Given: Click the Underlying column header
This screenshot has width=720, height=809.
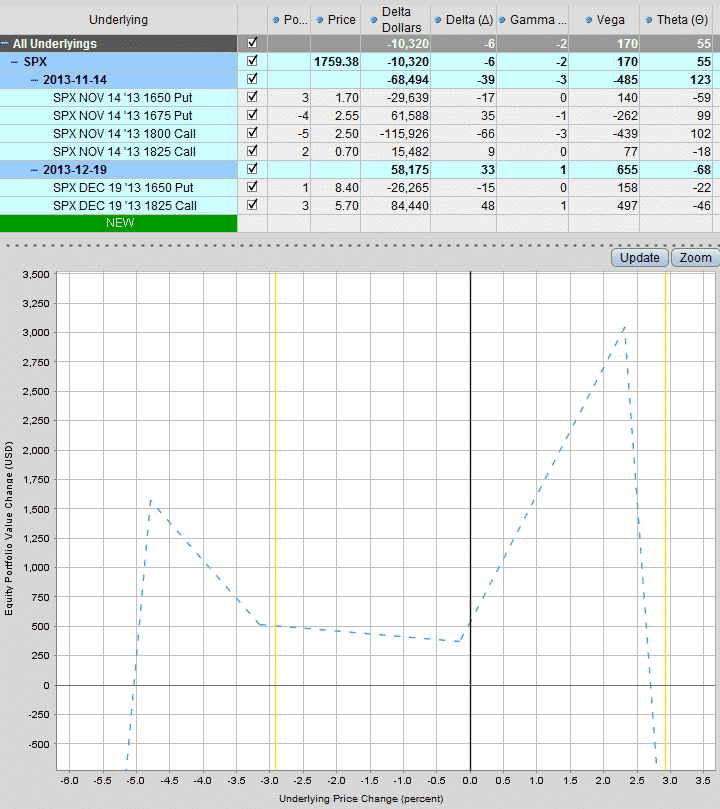Looking at the screenshot, I should pyautogui.click(x=119, y=20).
